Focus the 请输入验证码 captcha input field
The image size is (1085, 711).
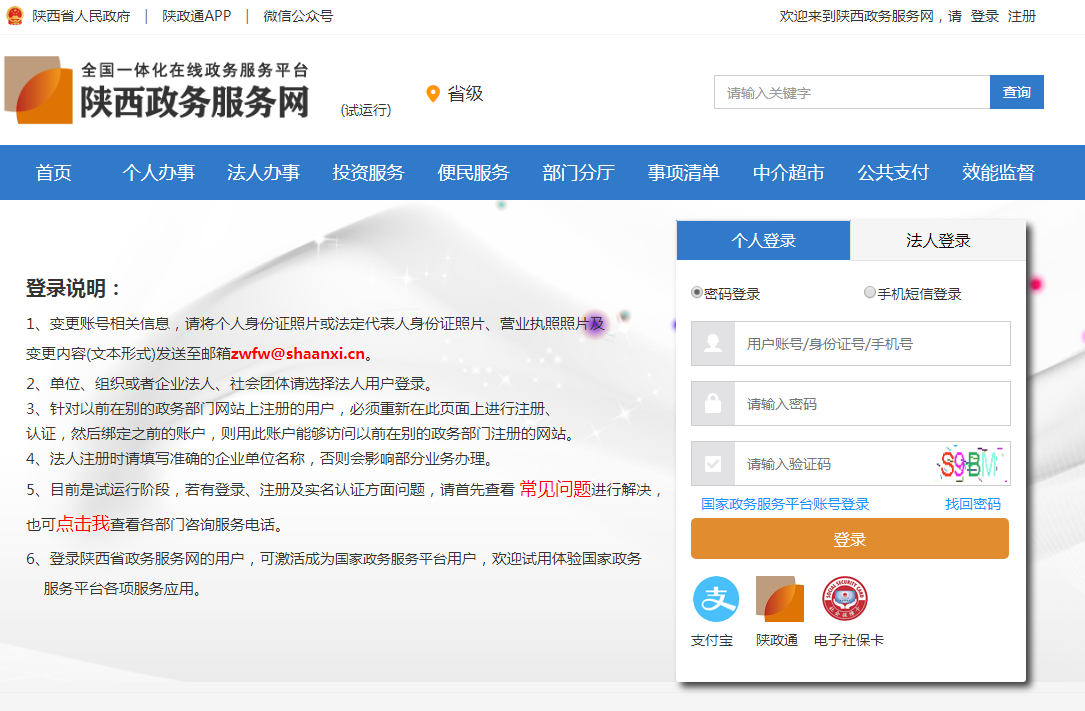[834, 463]
